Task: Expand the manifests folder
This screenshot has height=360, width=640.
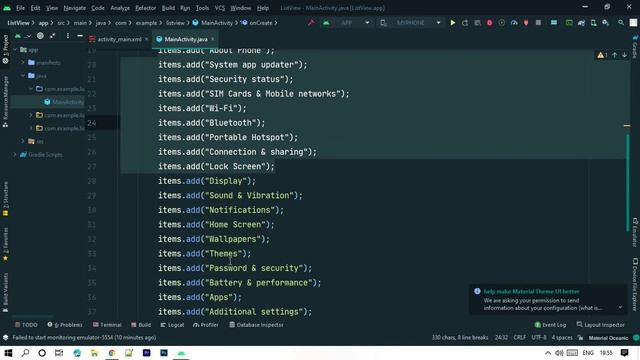Action: [x=23, y=62]
